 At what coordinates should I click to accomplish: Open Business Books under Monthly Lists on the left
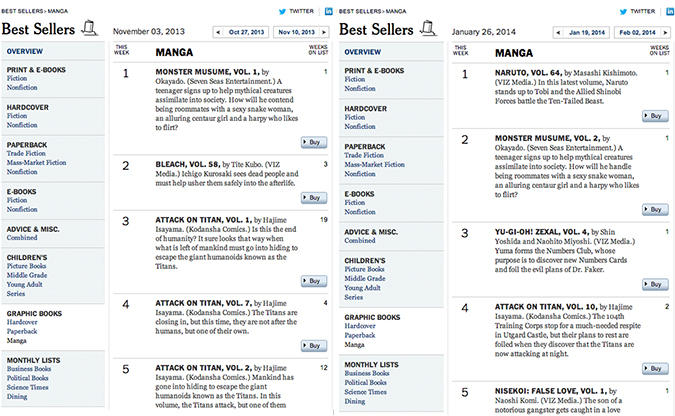click(x=29, y=369)
